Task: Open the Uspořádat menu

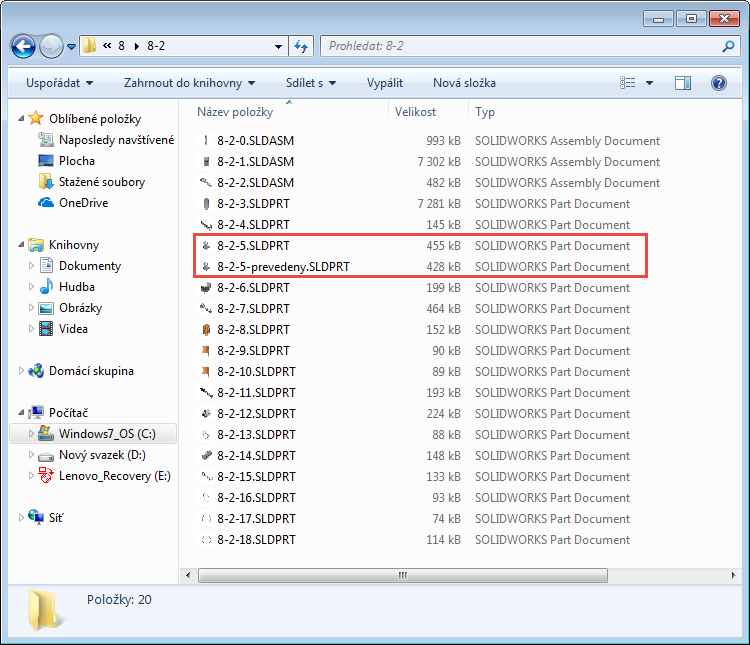Action: pyautogui.click(x=59, y=83)
